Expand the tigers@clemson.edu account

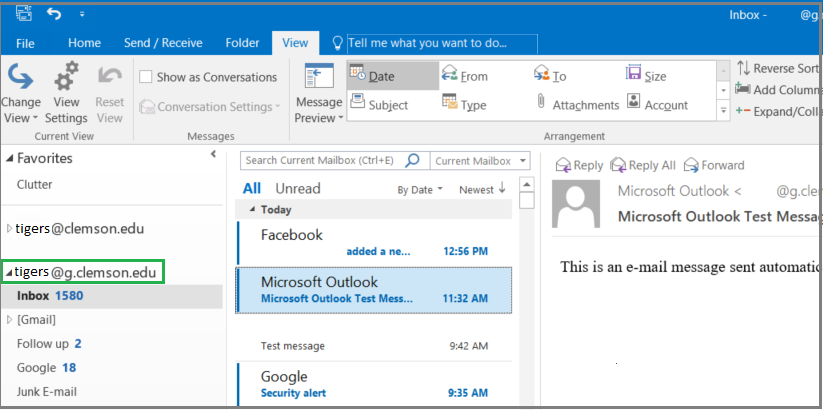(x=9, y=229)
